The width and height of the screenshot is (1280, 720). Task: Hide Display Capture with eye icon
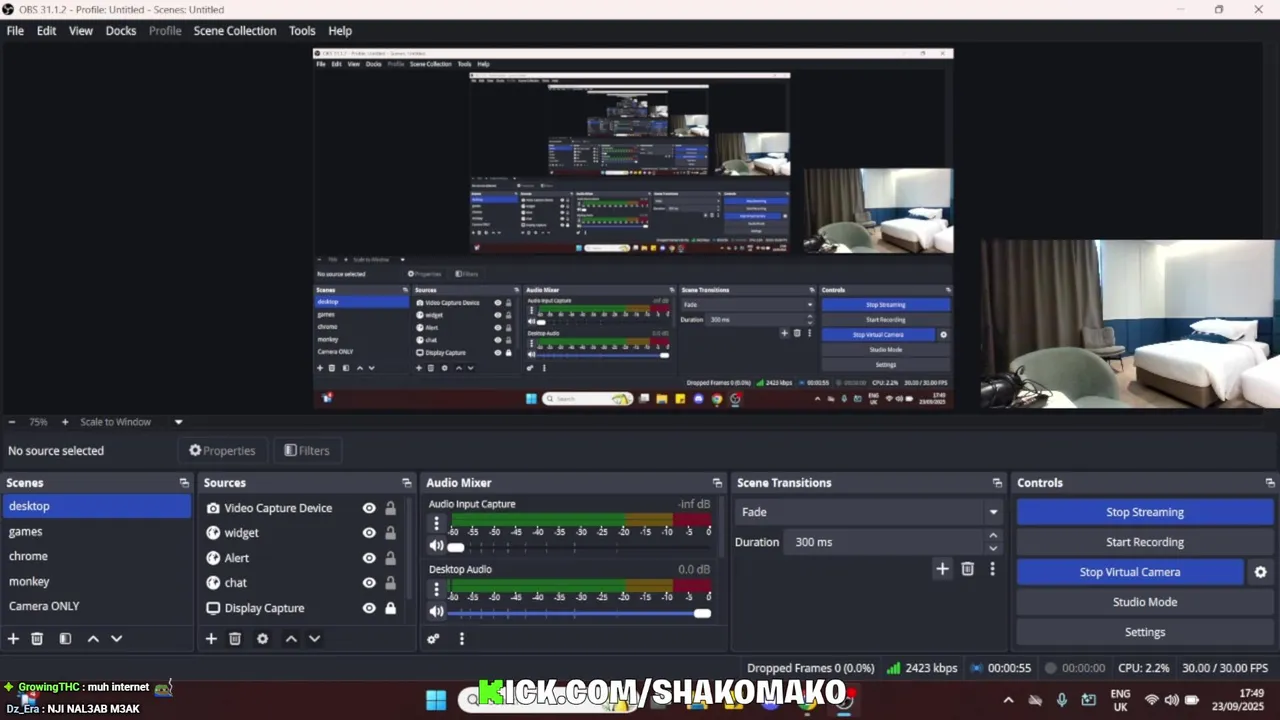point(369,608)
